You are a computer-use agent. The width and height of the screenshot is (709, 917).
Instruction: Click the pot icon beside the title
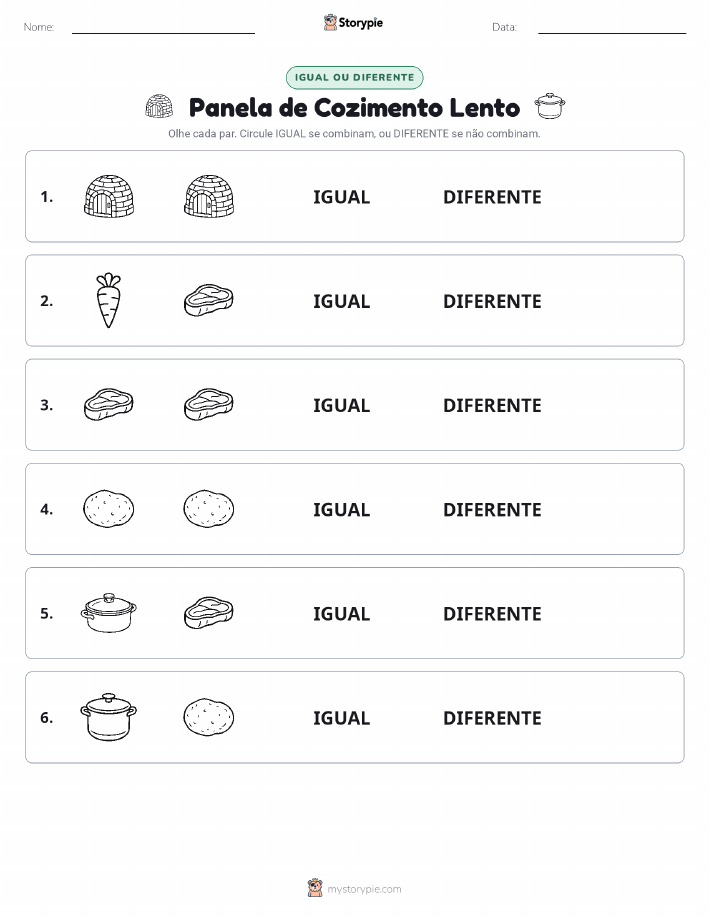pos(550,106)
